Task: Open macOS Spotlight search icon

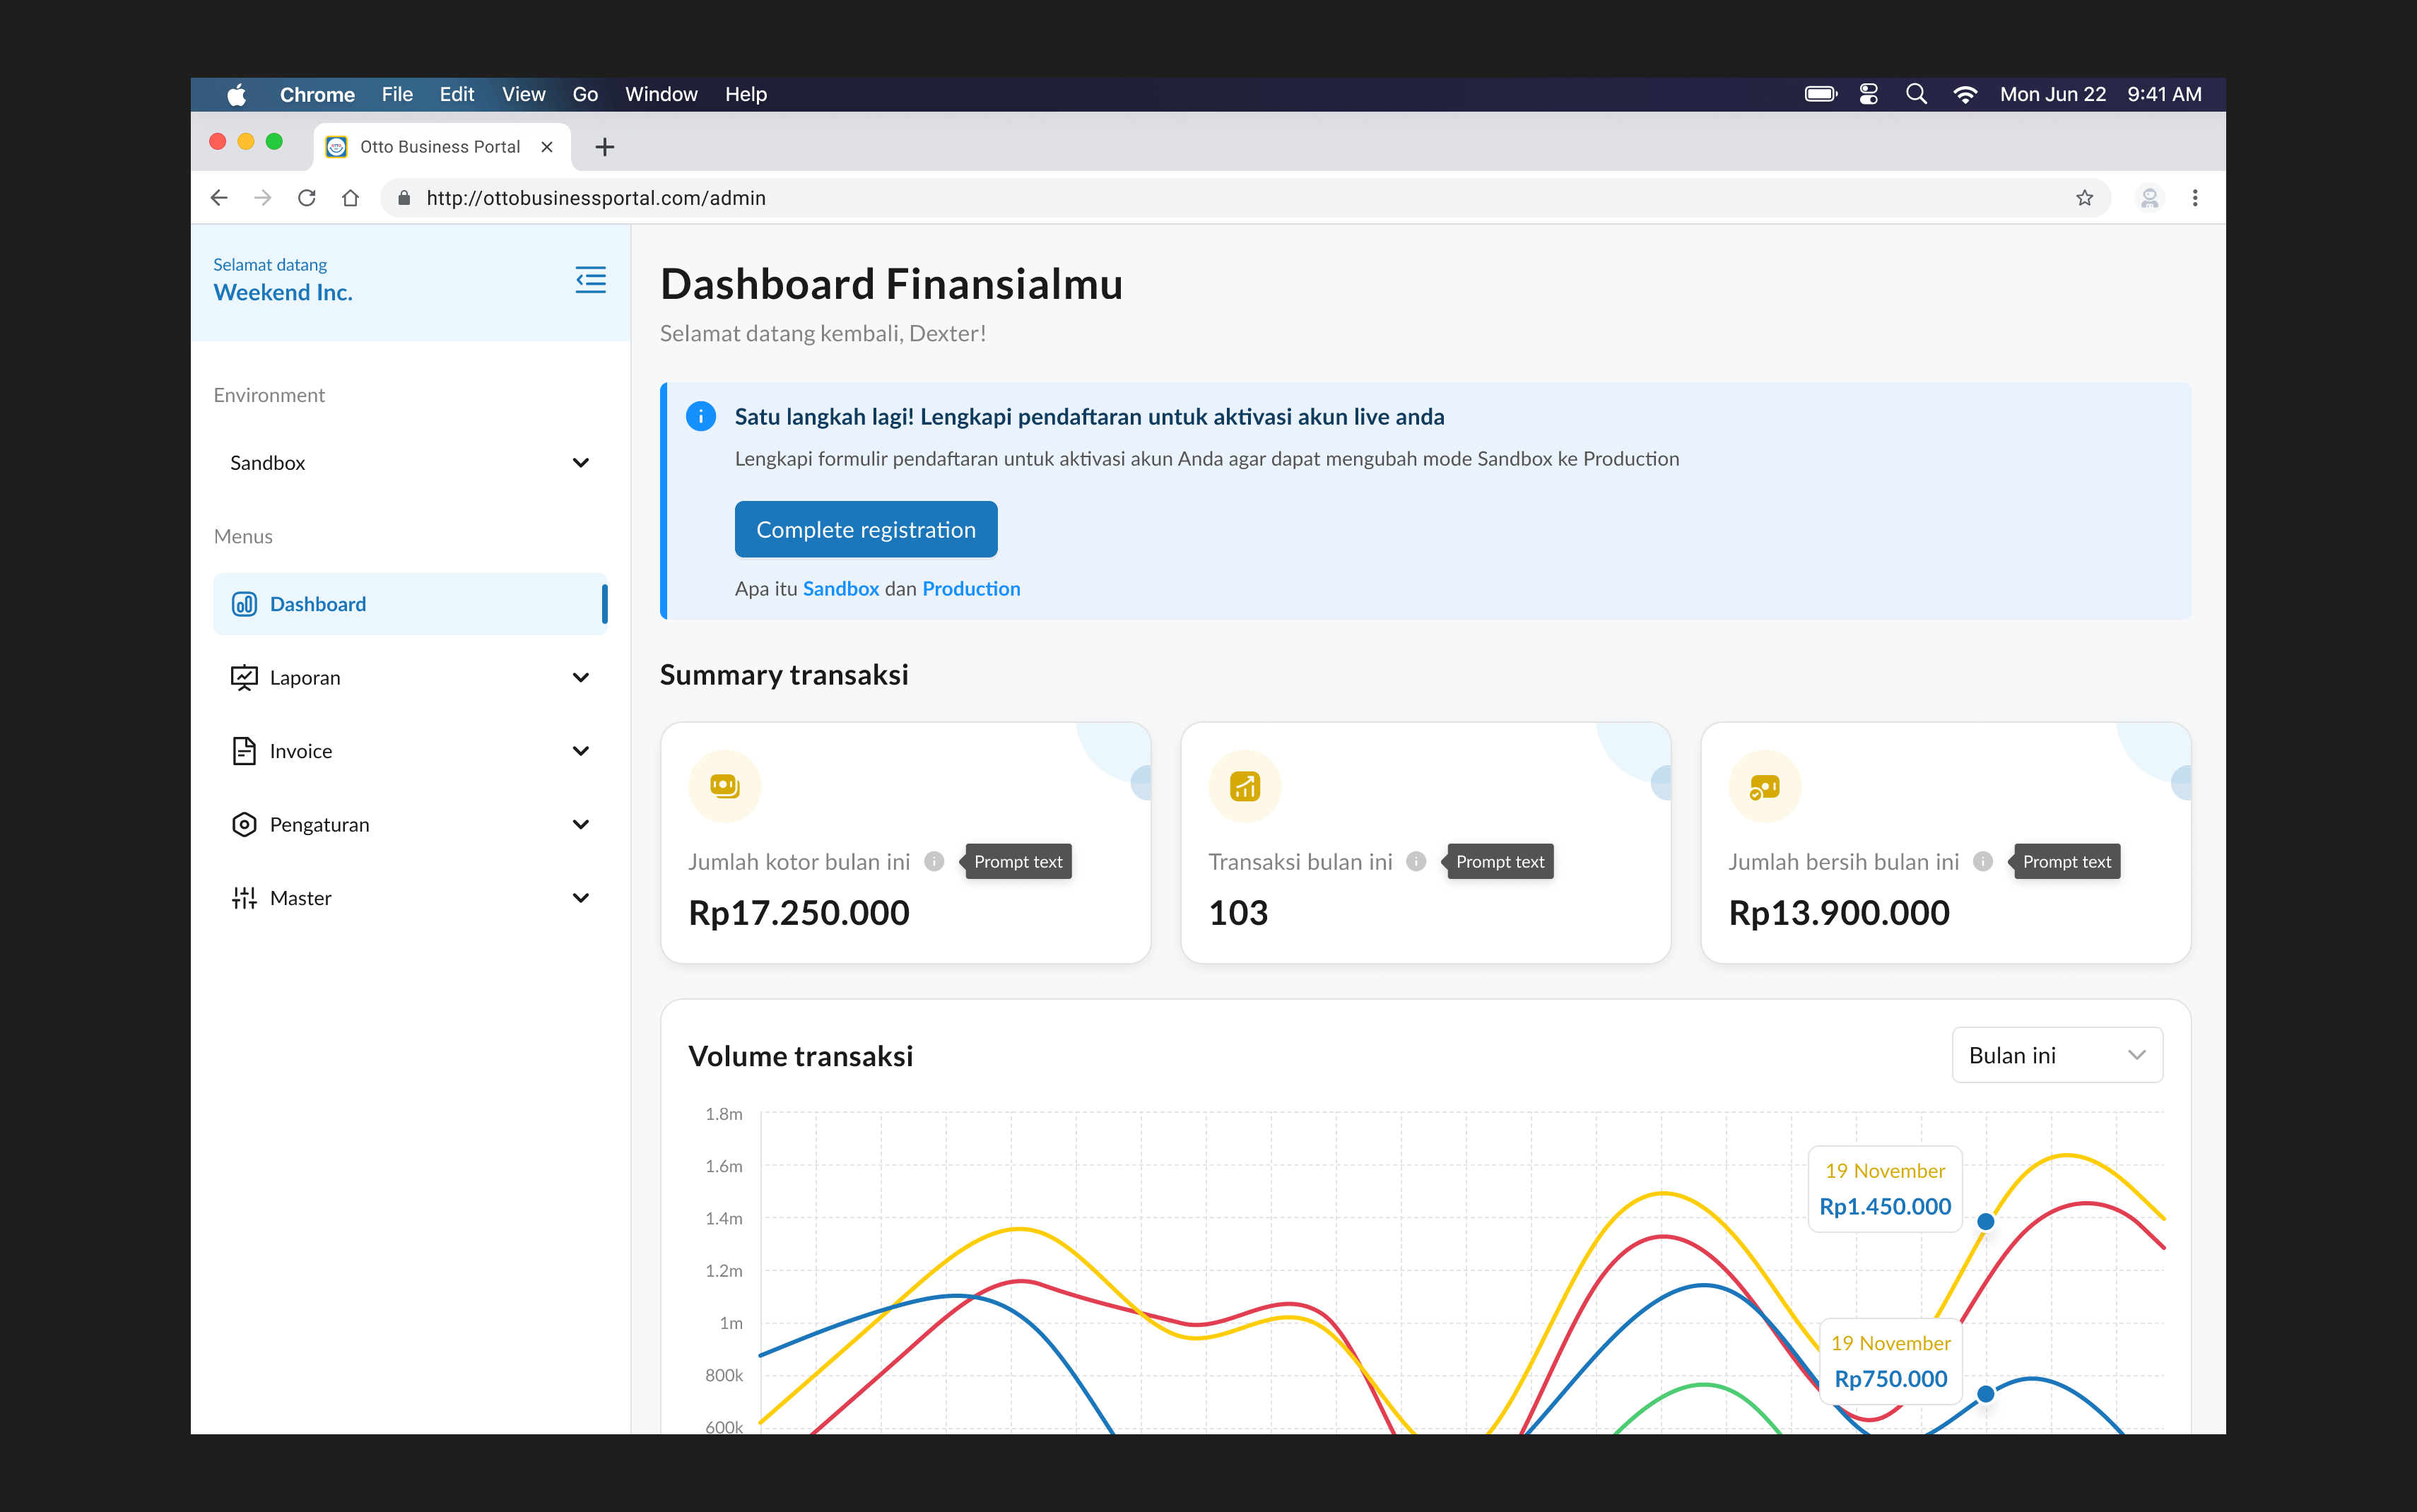Action: point(1916,94)
